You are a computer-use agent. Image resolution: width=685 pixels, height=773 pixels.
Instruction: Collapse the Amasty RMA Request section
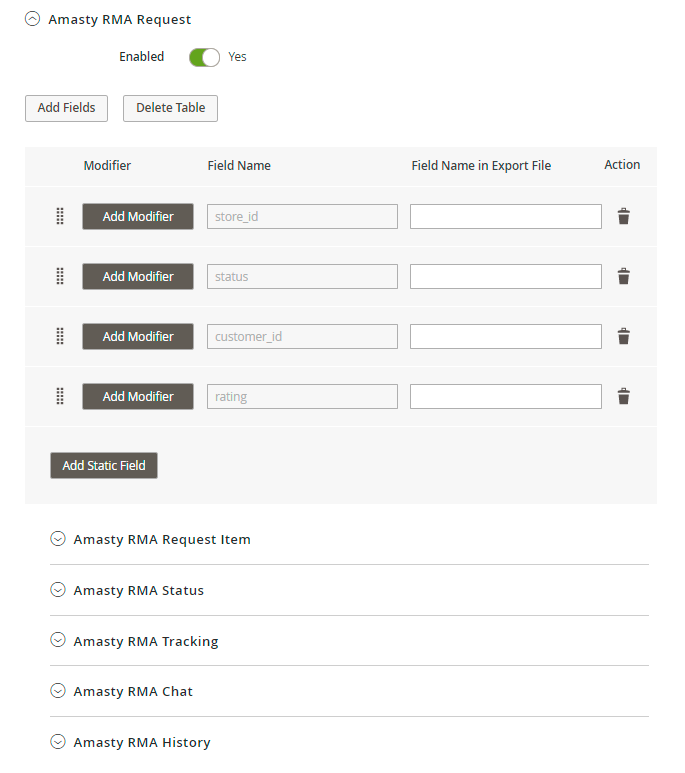(33, 19)
